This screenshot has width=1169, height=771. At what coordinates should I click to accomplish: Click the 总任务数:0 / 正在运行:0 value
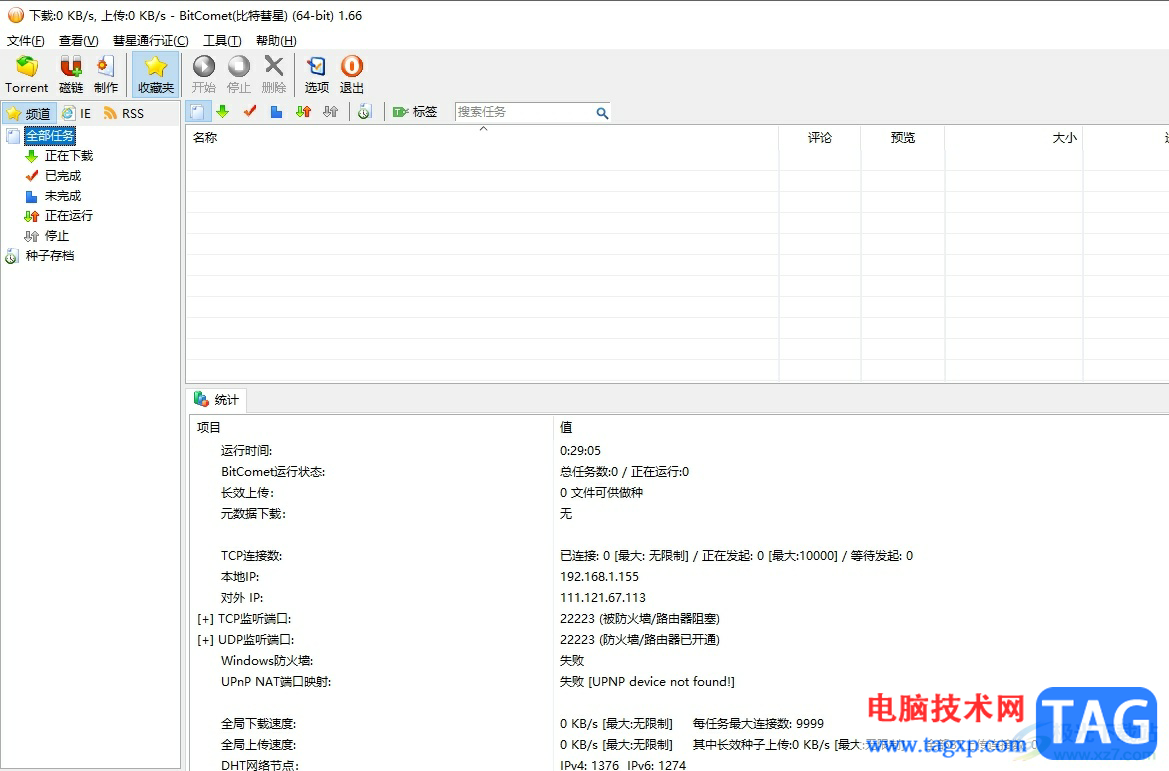(624, 472)
